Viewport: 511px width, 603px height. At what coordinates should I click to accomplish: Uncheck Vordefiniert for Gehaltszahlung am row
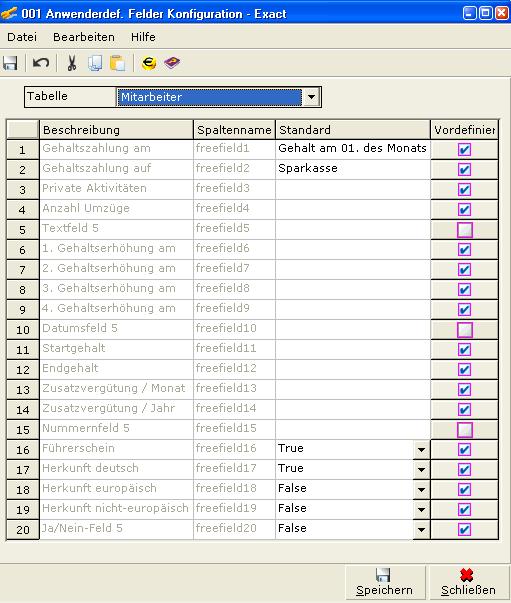[x=464, y=150]
